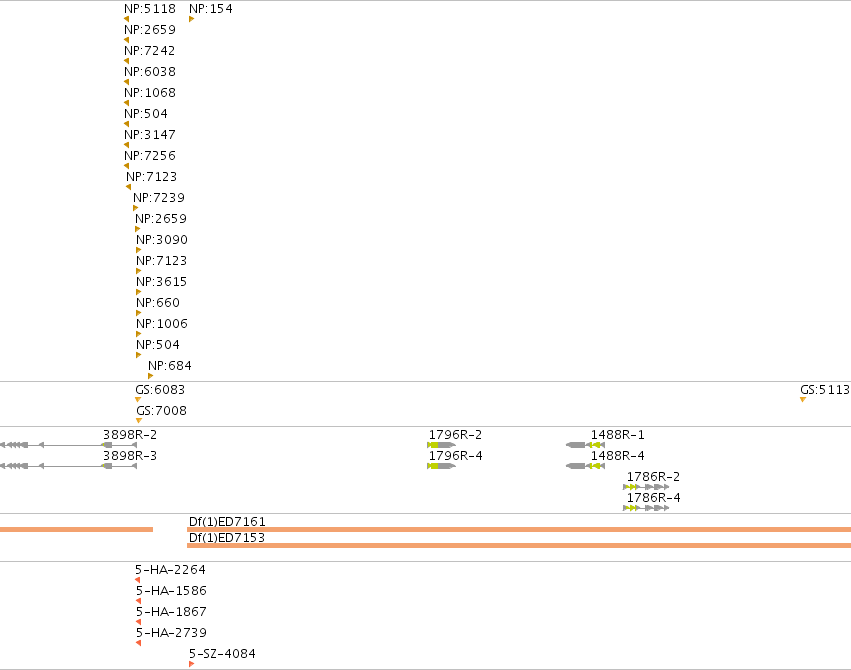
Task: Click the NP:1068 feature label
Action: (x=150, y=93)
